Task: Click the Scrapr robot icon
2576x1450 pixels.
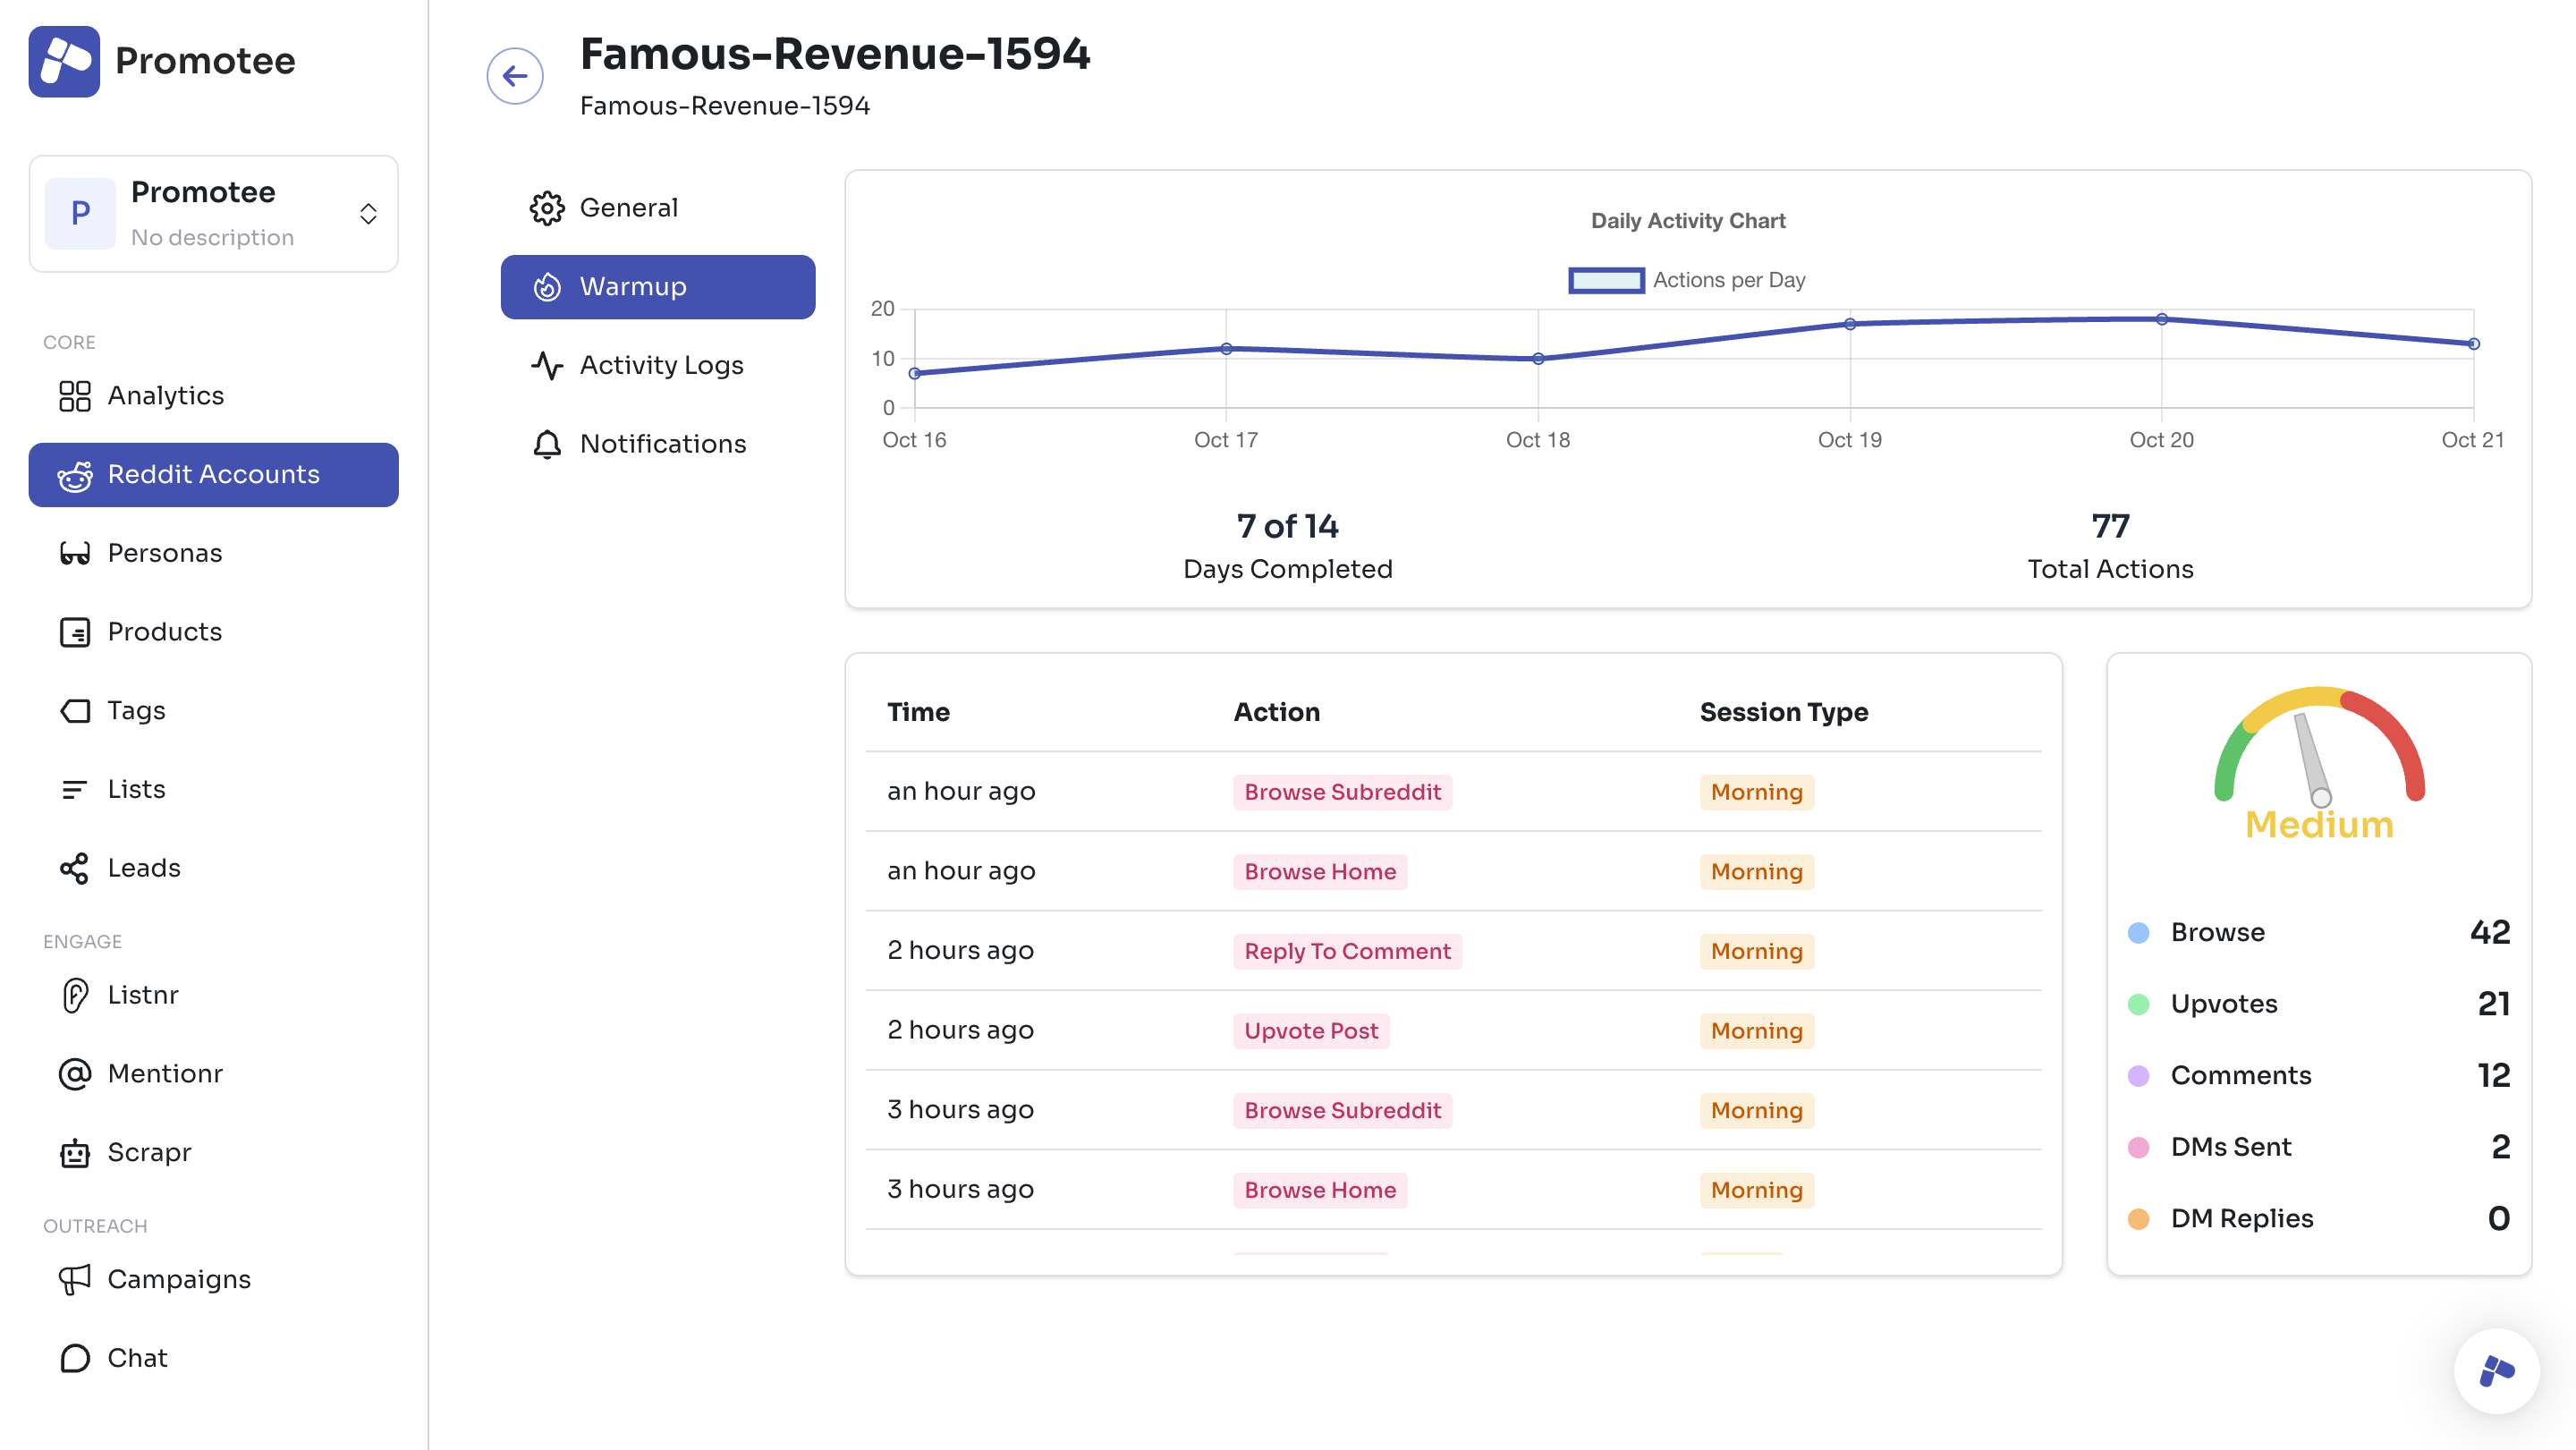Action: point(74,1153)
